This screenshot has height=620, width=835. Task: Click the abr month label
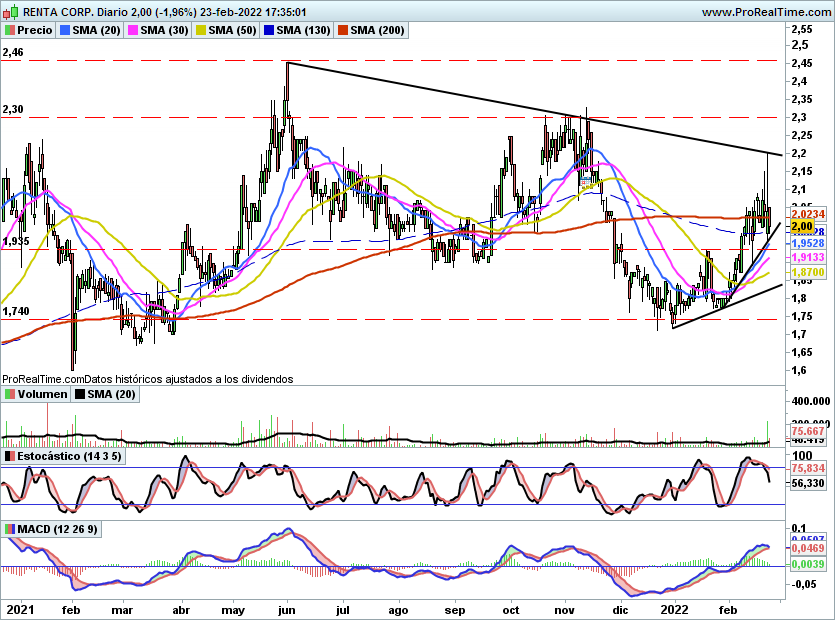181,610
